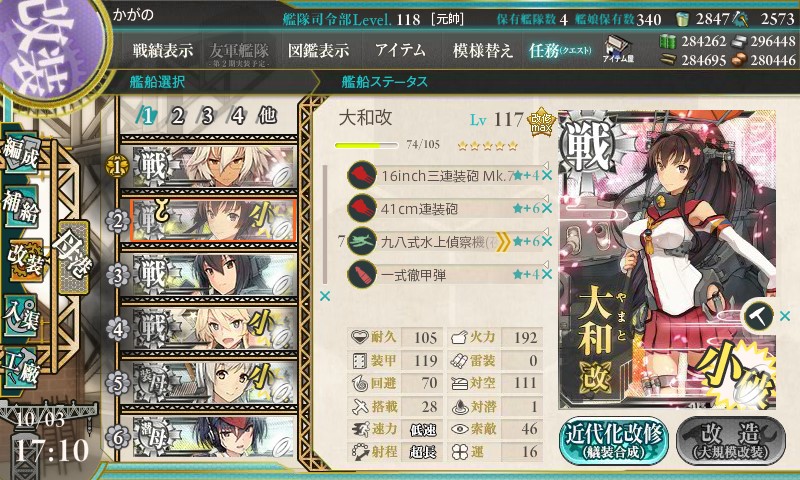Image resolution: width=800 pixels, height=480 pixels.
Task: Select the 16inch三連装砲 Mk.7 equipment icon
Action: point(362,176)
